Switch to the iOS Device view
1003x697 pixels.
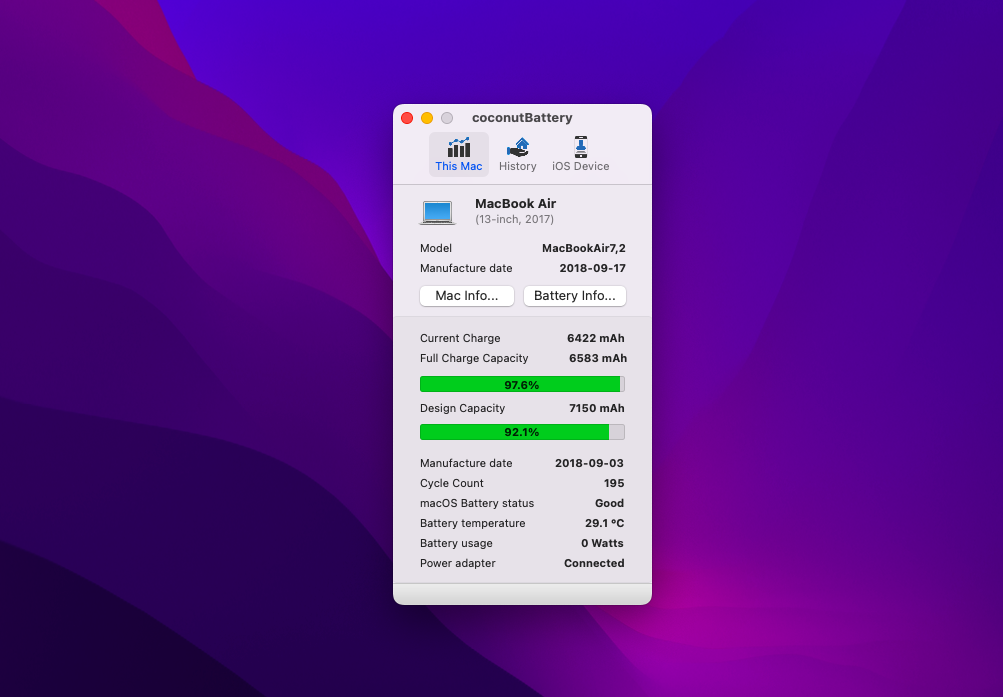(x=580, y=155)
